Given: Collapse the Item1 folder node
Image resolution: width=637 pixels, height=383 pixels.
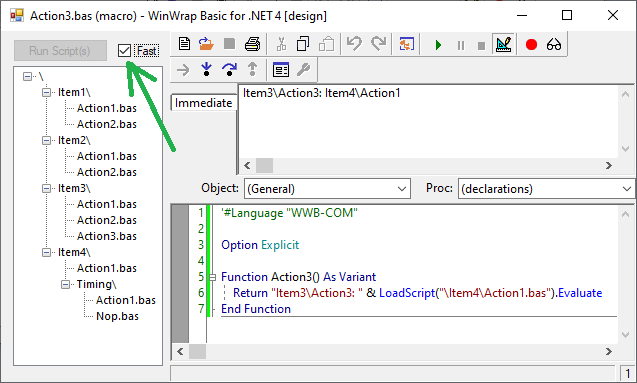Looking at the screenshot, I should [x=46, y=92].
